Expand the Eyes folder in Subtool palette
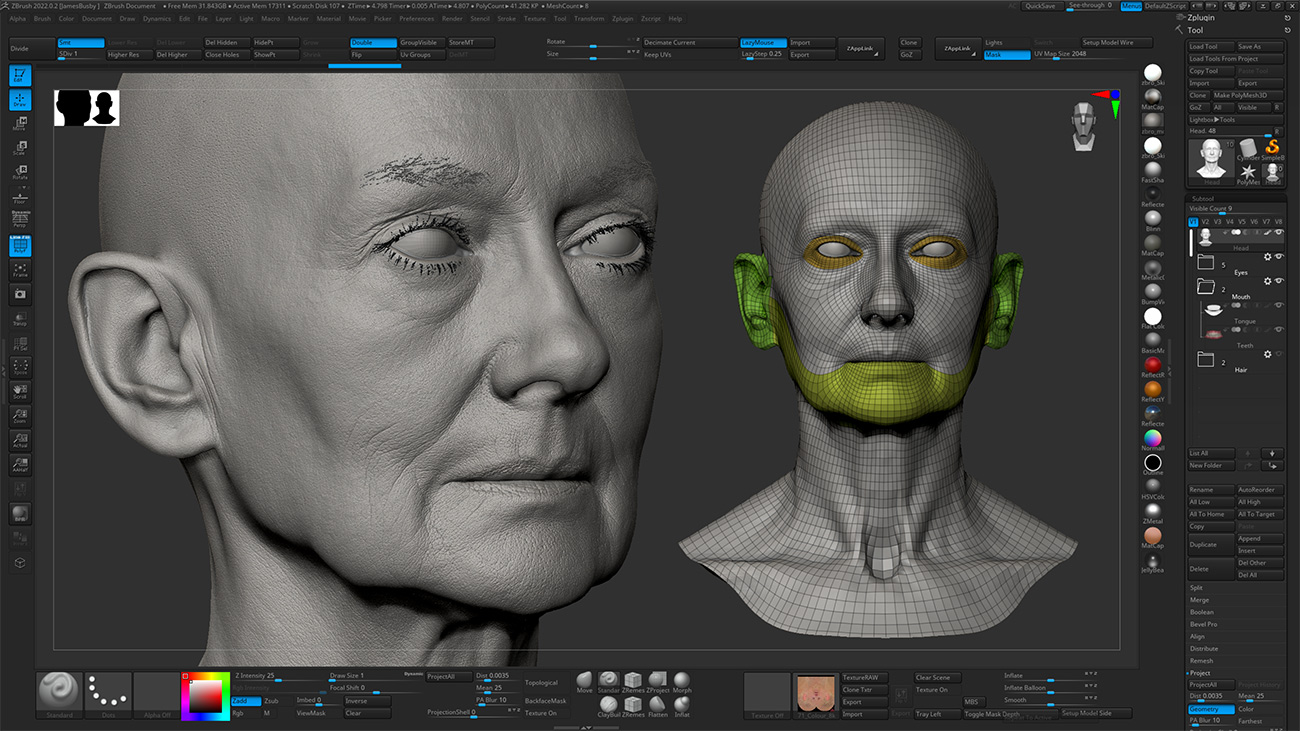1300x731 pixels. [x=1205, y=262]
